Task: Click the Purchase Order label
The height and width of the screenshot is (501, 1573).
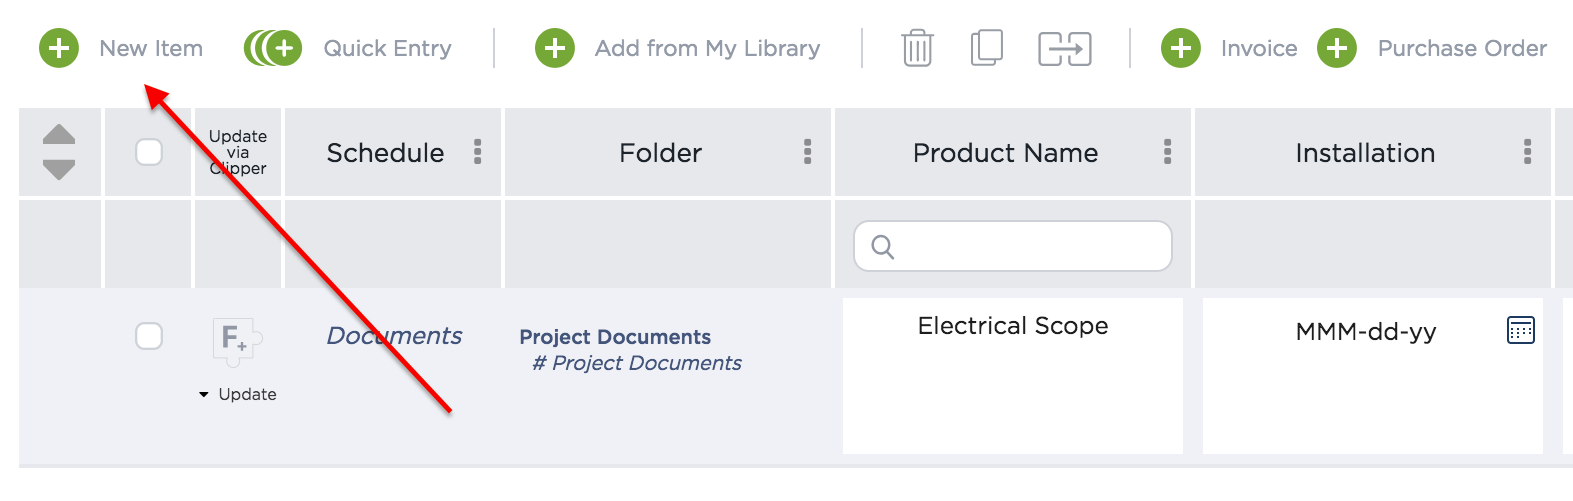Action: 1462,48
